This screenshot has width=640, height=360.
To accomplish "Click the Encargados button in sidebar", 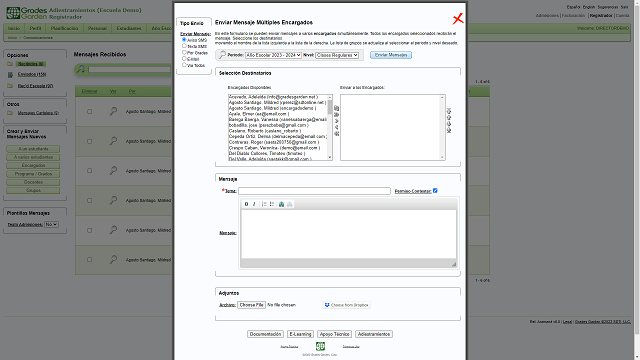I will (33, 166).
